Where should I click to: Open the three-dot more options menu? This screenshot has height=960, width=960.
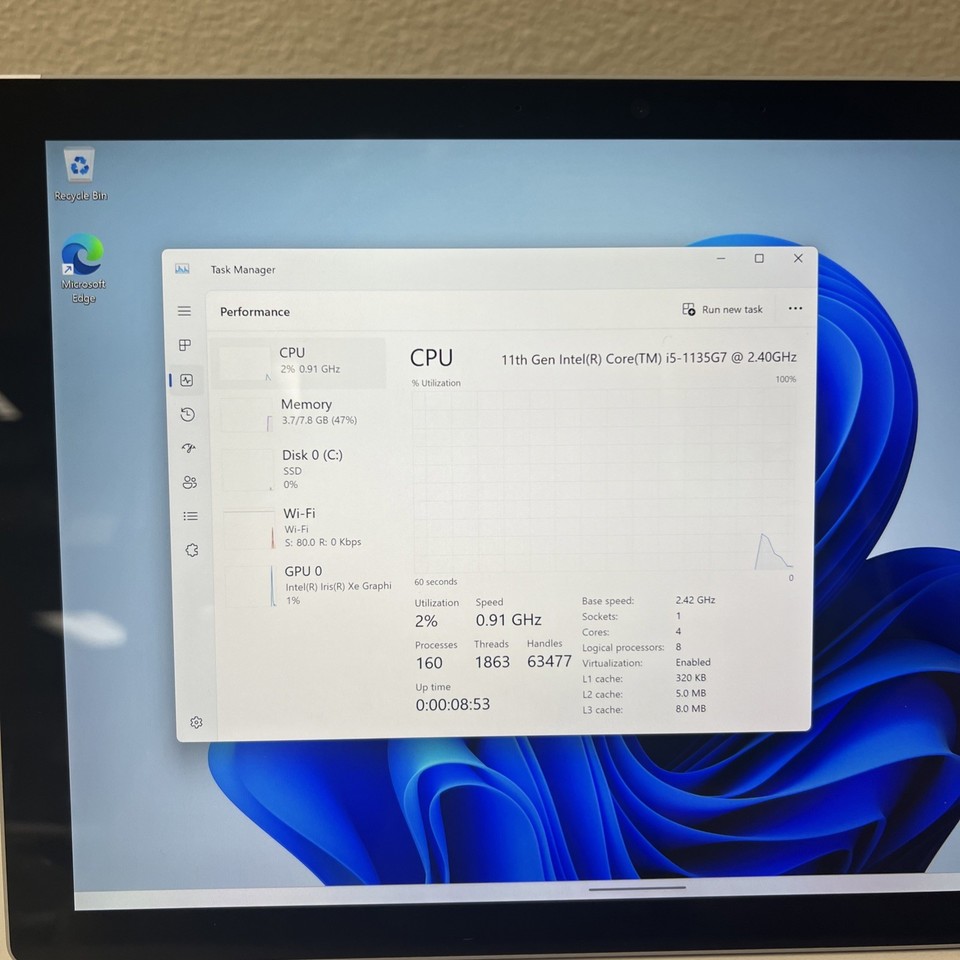tap(795, 308)
